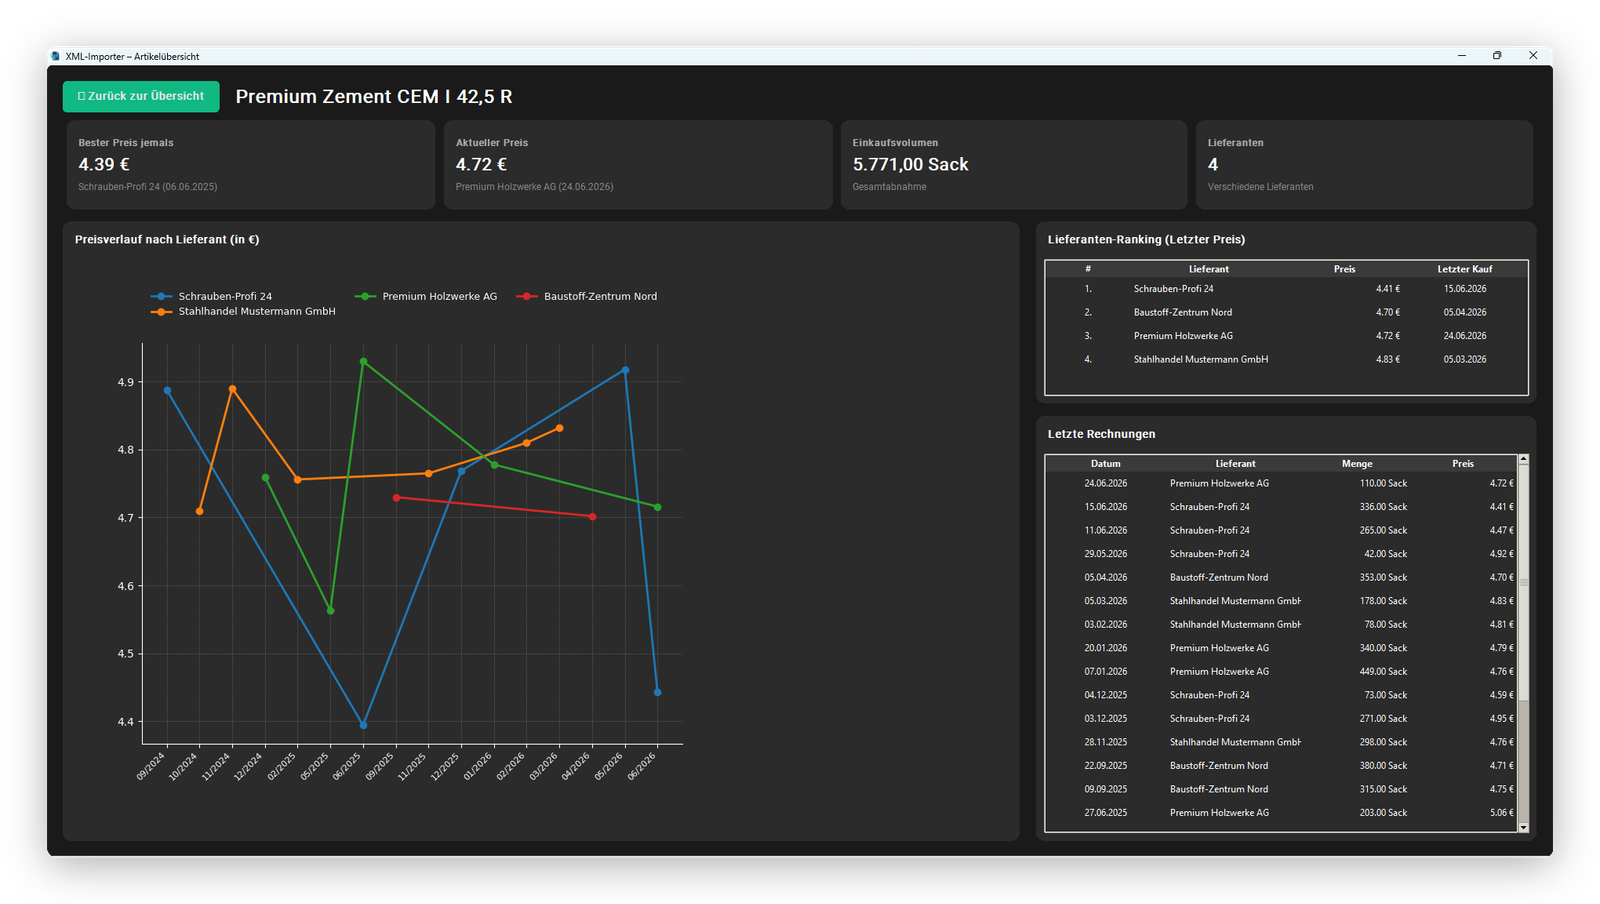
Task: Sort ranking by Lieferant column header
Action: pos(1208,269)
